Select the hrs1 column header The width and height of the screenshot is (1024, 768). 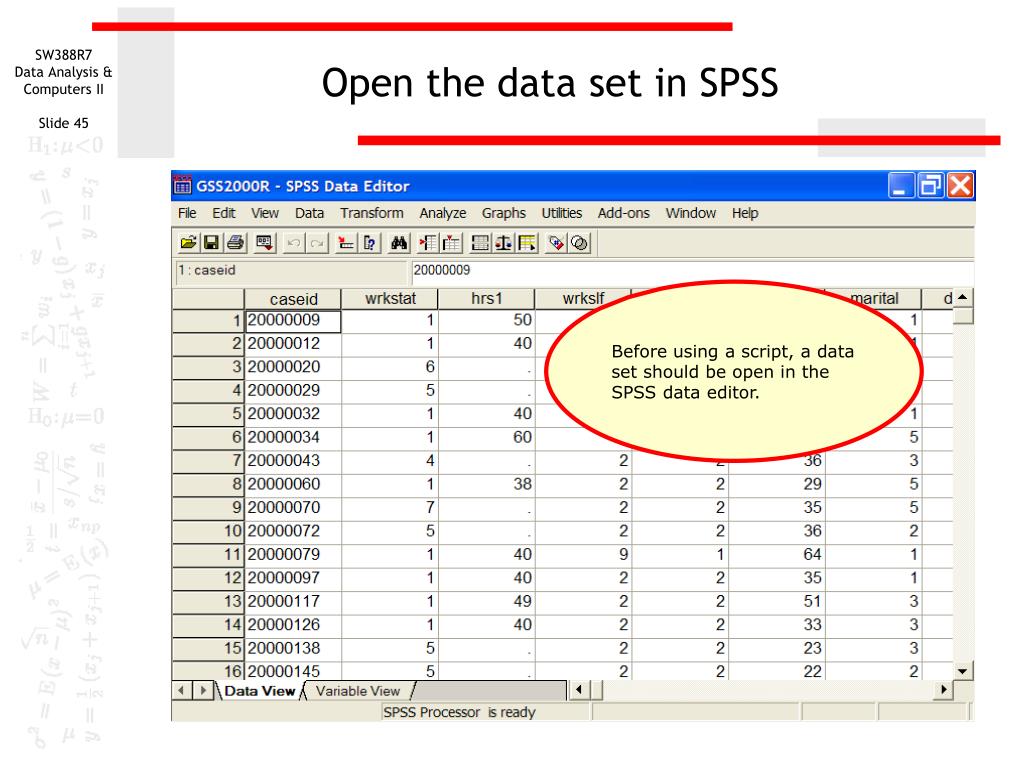487,299
